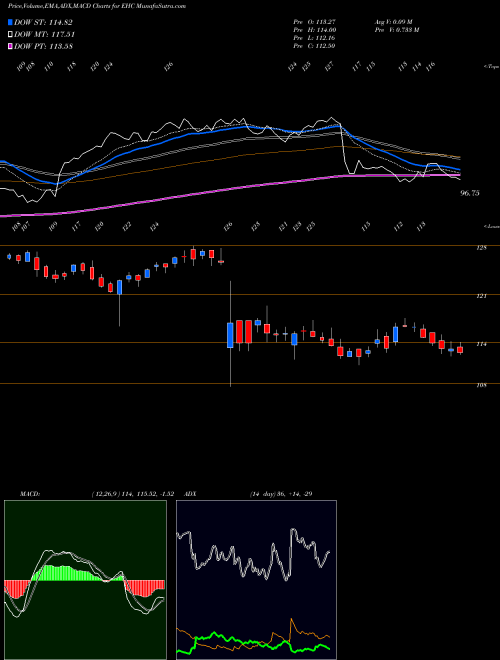Click the 'ADX' panel heading
This screenshot has width=500, height=660.
pyautogui.click(x=191, y=494)
